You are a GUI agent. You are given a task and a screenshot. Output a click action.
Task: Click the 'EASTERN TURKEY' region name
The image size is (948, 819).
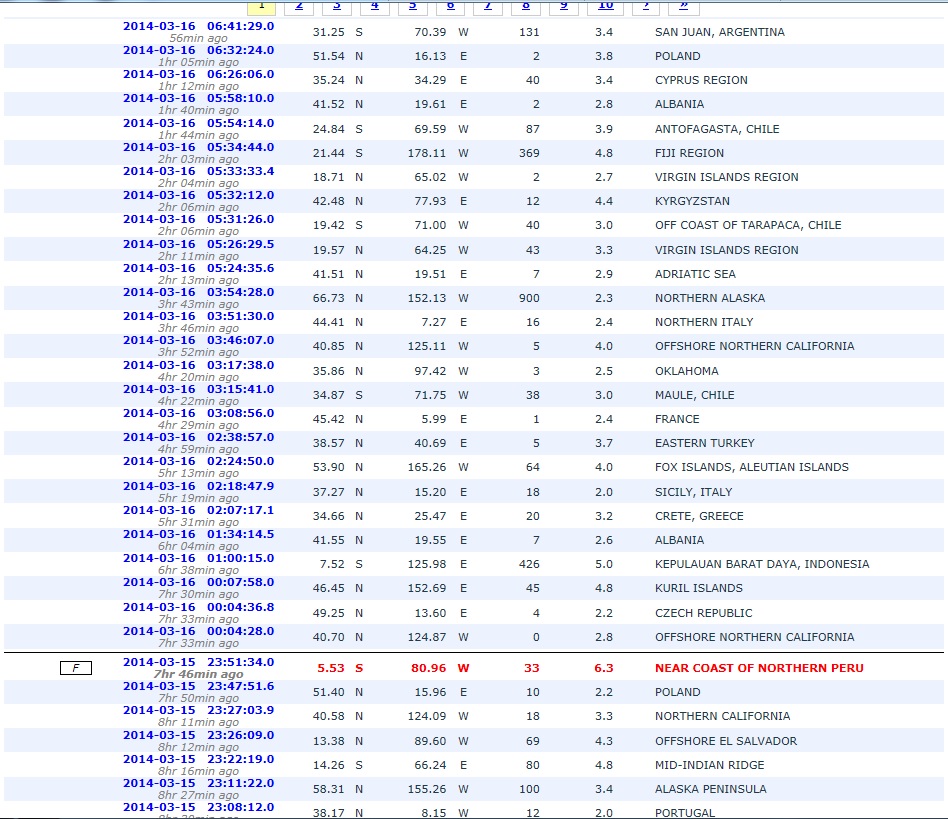click(705, 444)
